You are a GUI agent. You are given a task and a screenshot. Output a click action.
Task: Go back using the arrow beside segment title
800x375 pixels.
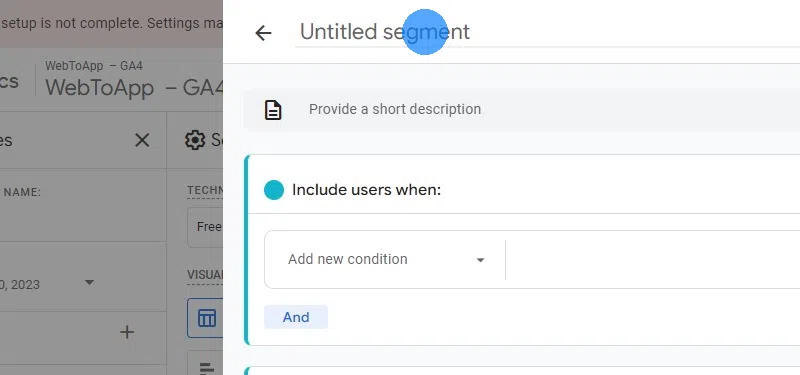263,33
